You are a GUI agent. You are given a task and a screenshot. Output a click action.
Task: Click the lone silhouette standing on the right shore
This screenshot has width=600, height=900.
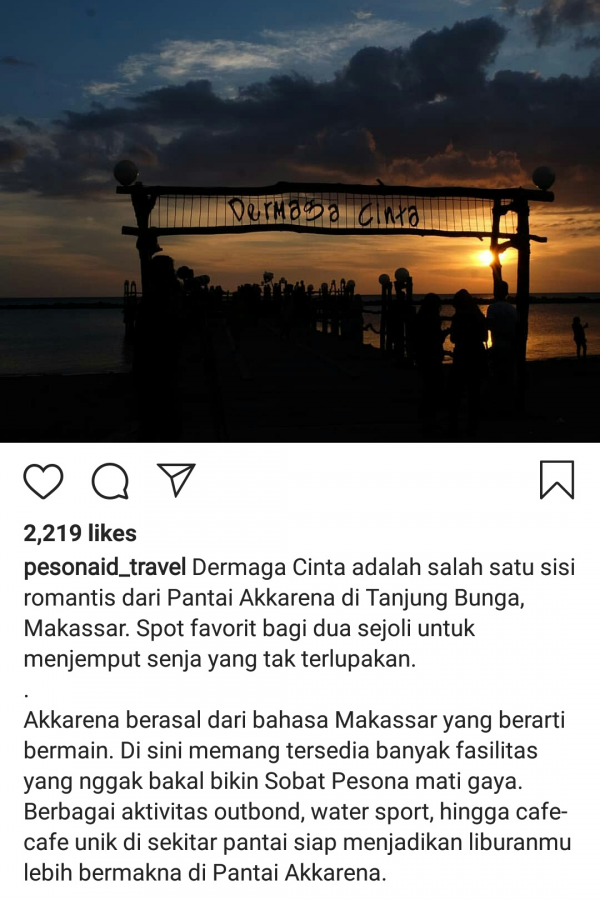point(579,337)
